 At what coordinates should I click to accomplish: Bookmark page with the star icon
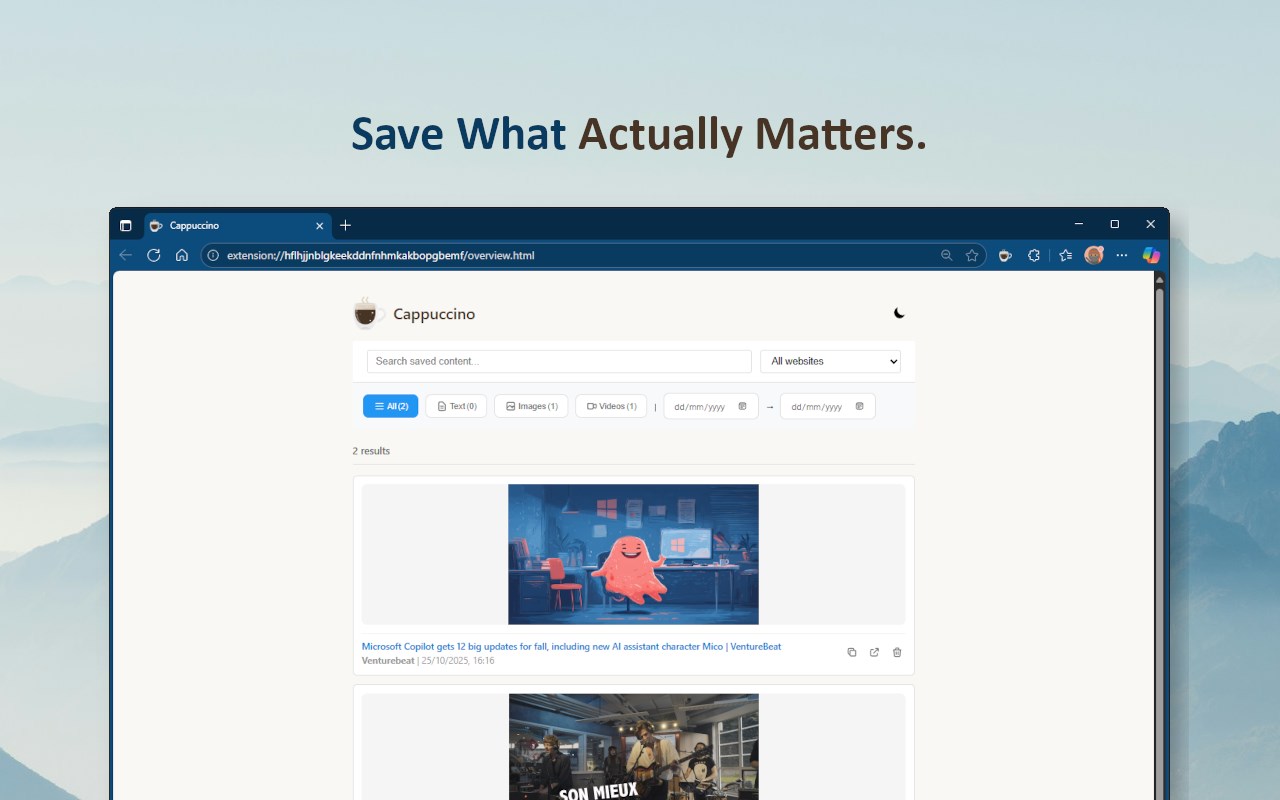coord(972,255)
